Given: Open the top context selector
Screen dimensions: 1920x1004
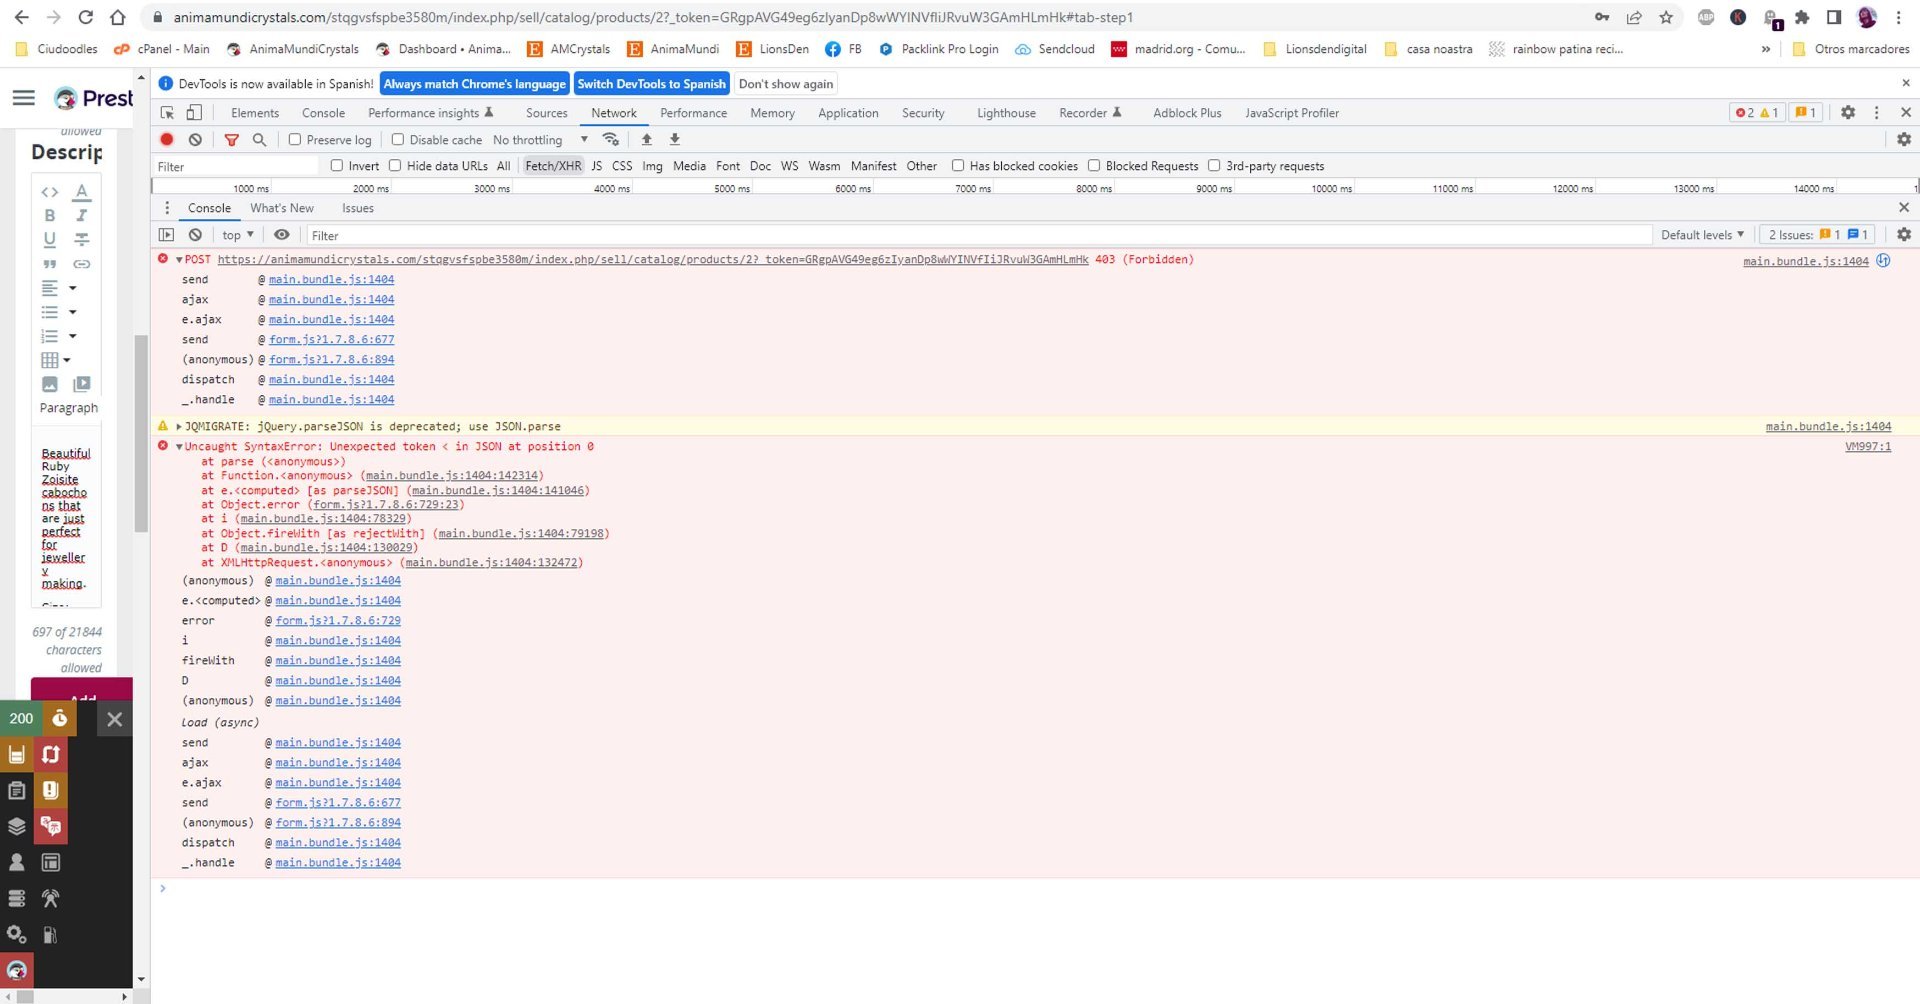Looking at the screenshot, I should pos(238,235).
